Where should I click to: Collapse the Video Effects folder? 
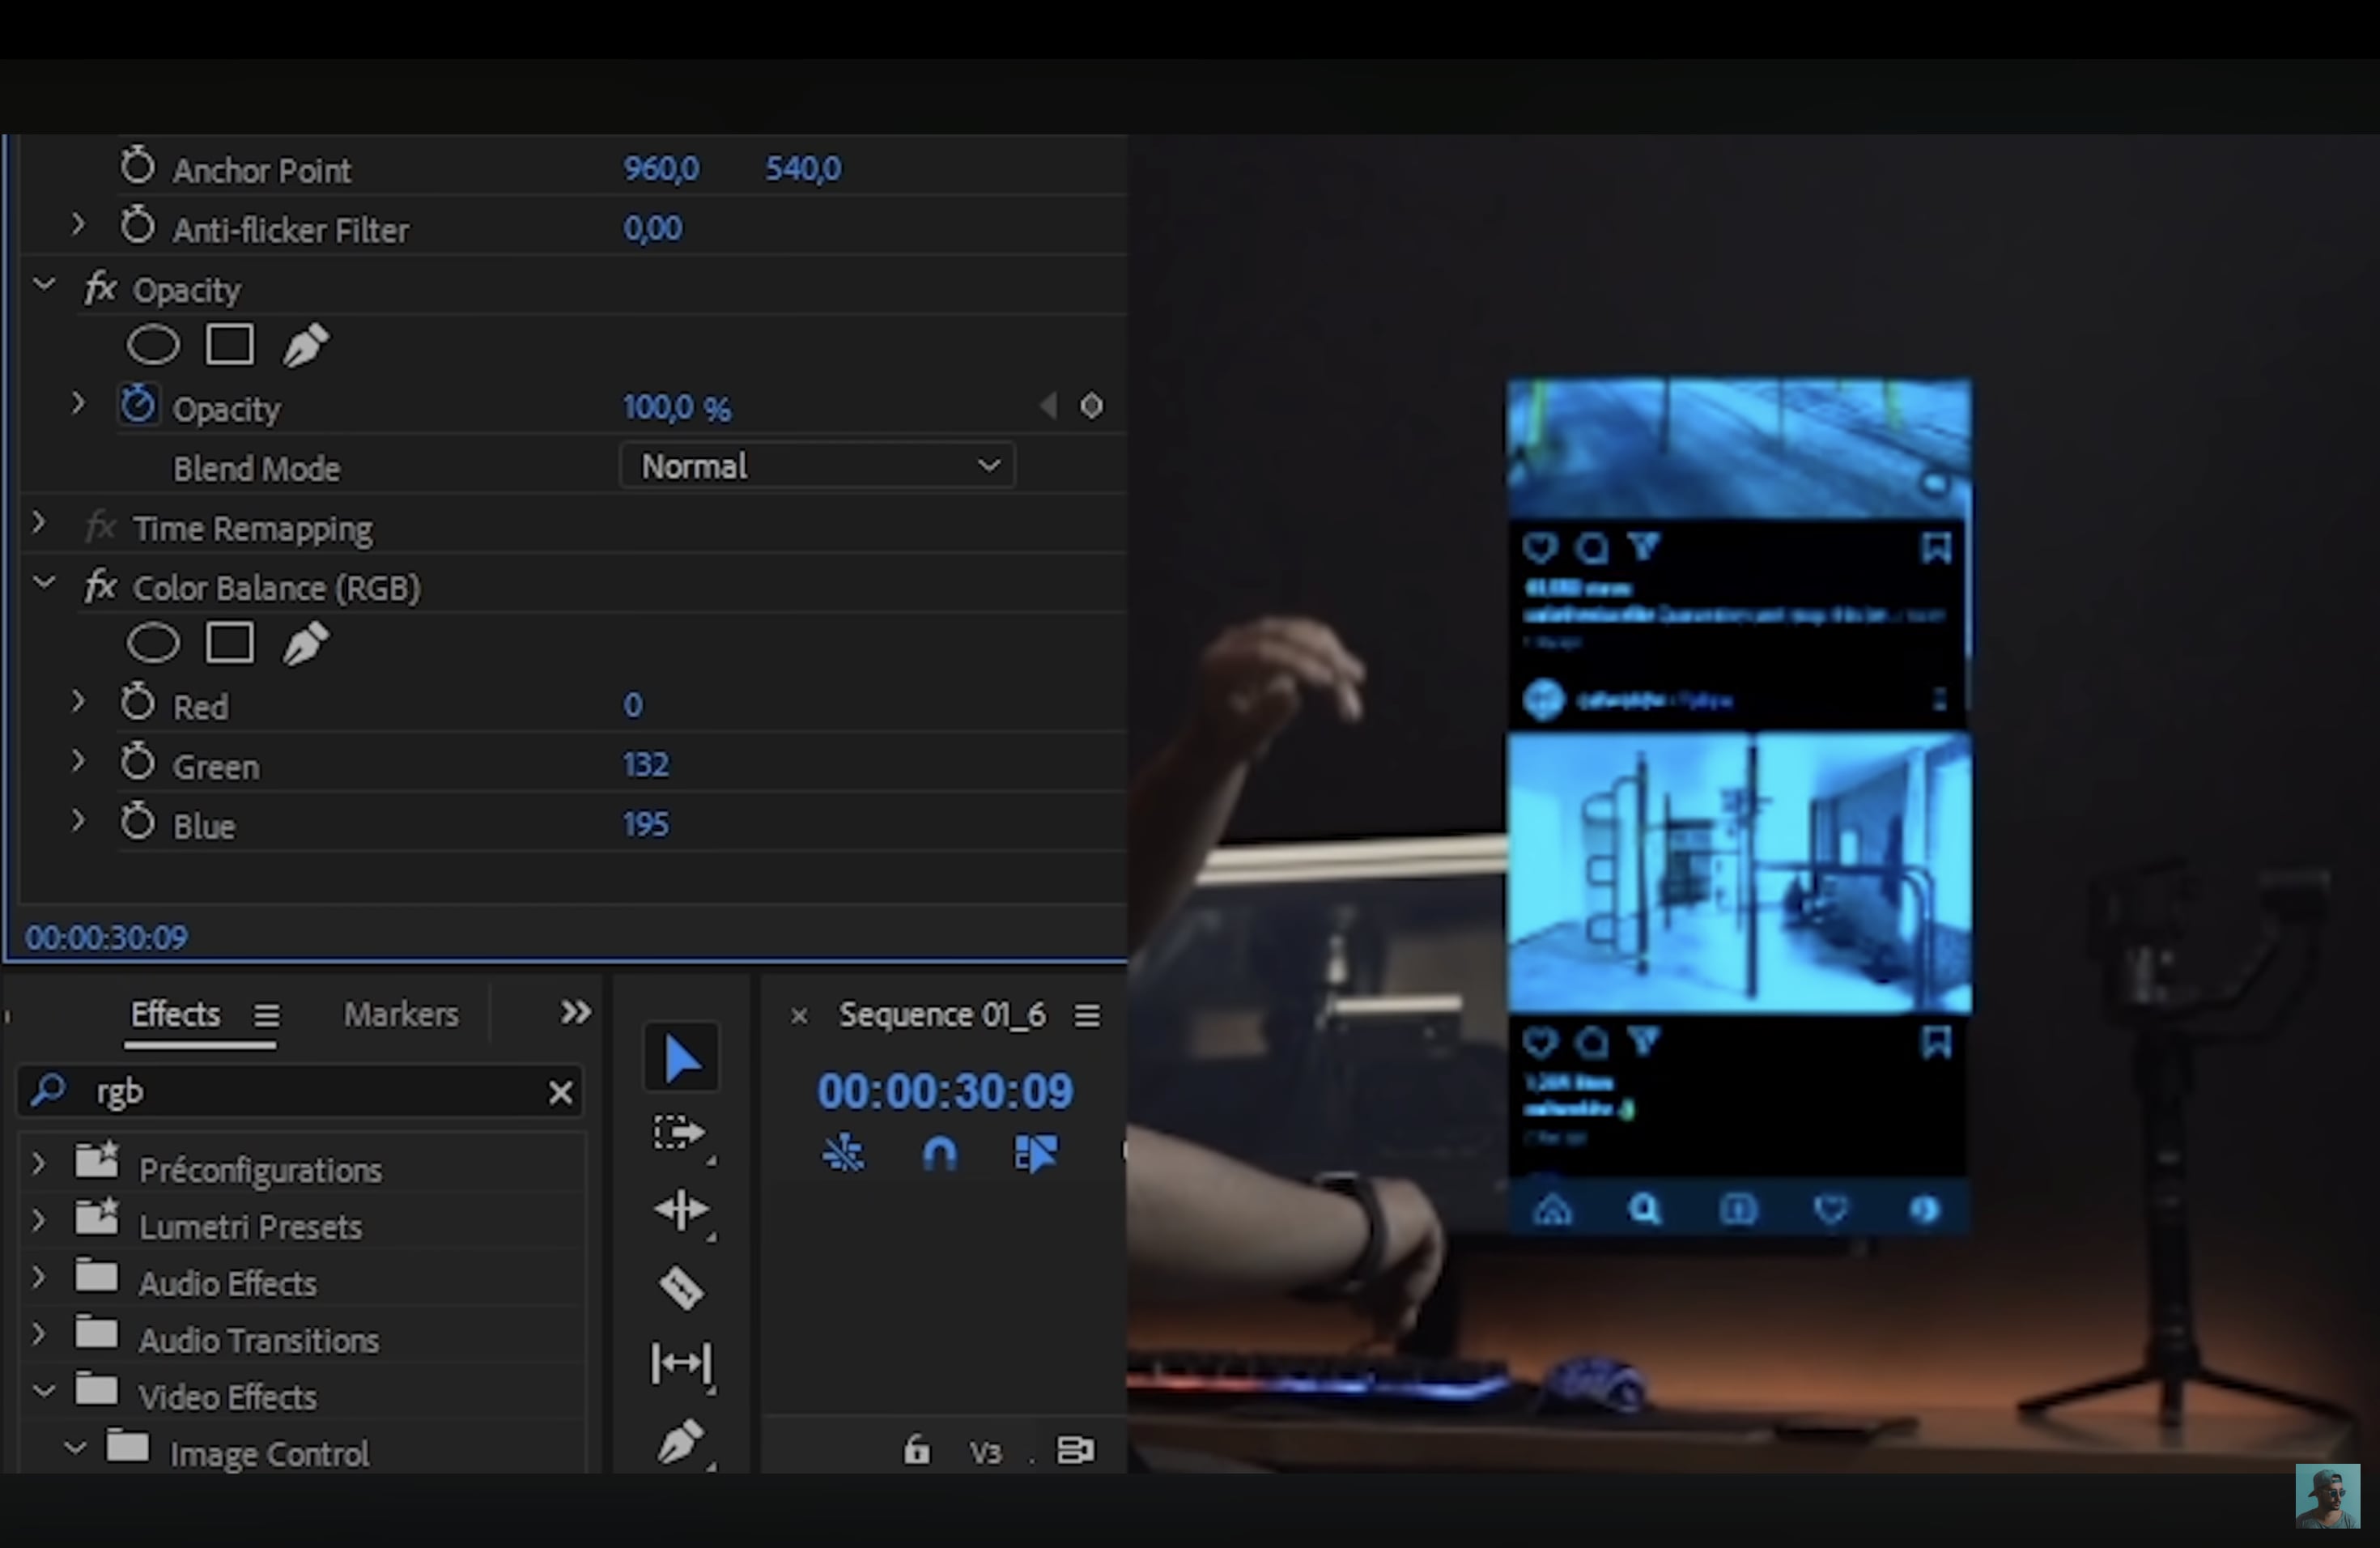pyautogui.click(x=42, y=1394)
